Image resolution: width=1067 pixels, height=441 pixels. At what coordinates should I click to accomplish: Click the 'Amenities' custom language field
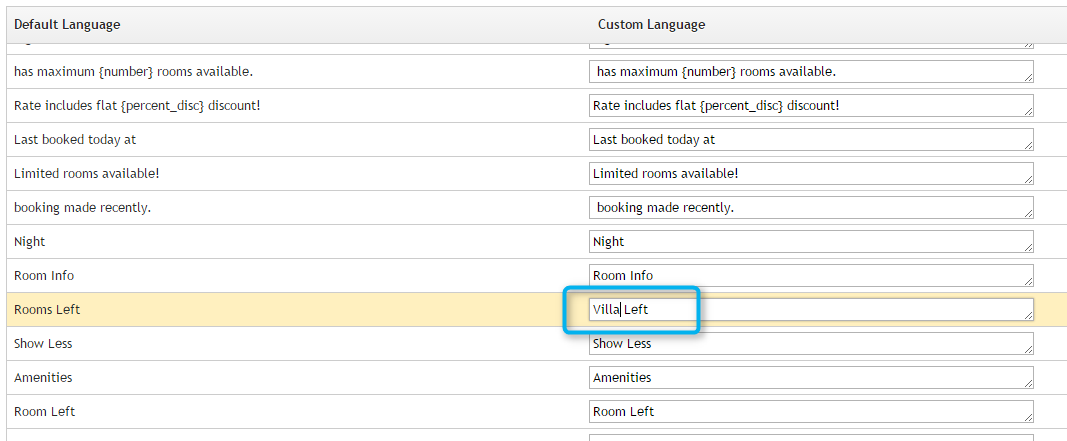(x=810, y=378)
